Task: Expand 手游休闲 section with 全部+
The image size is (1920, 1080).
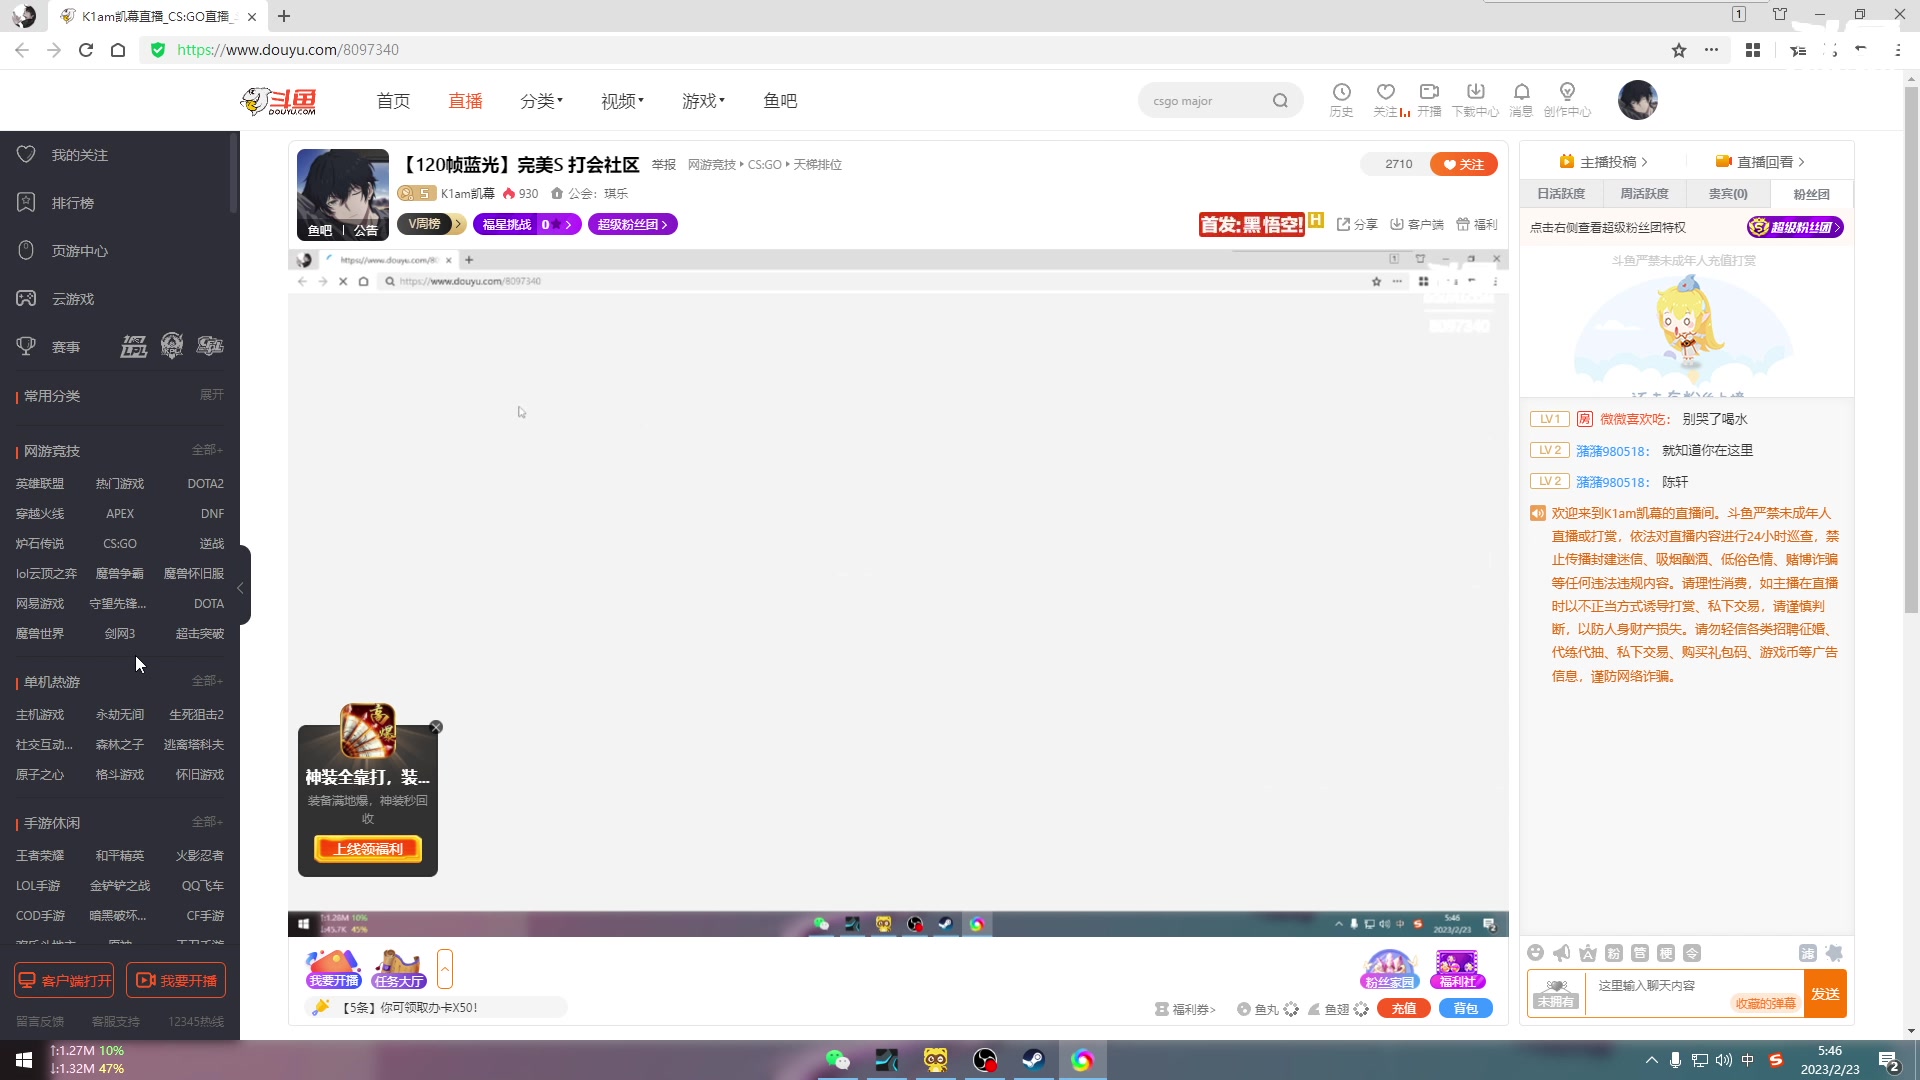Action: pyautogui.click(x=207, y=822)
